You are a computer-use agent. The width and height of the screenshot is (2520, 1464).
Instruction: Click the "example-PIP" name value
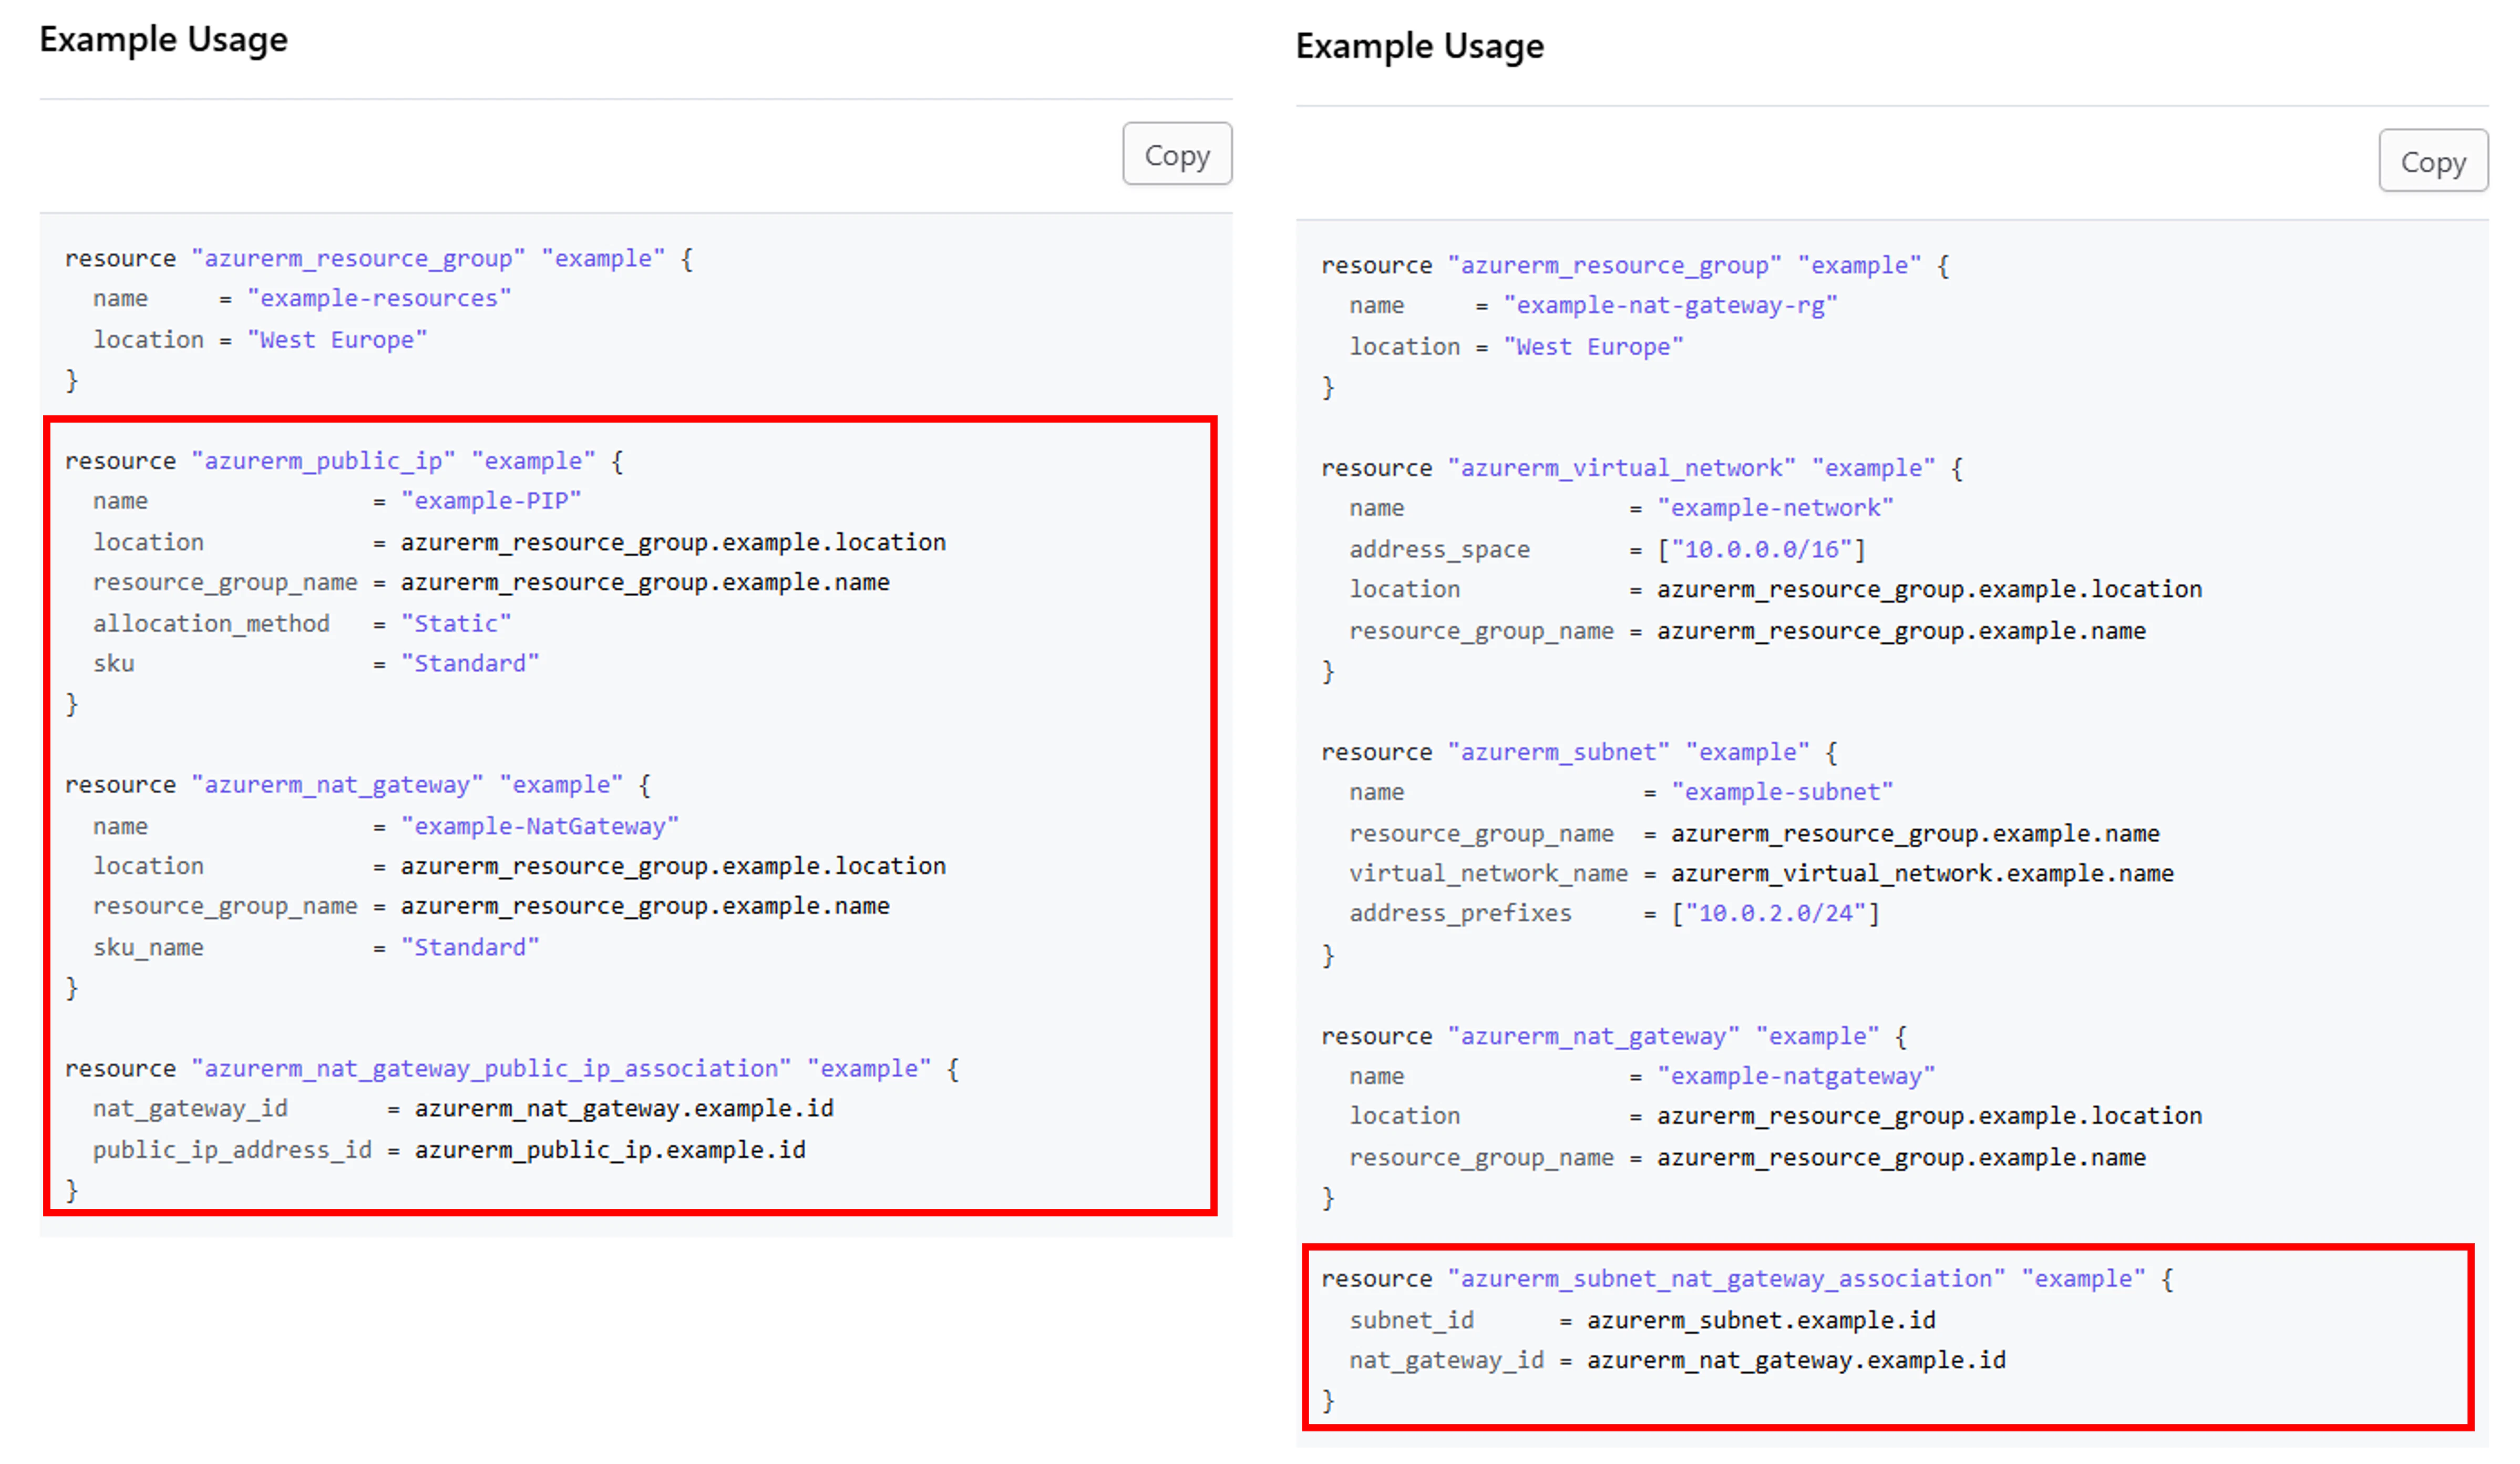(491, 501)
